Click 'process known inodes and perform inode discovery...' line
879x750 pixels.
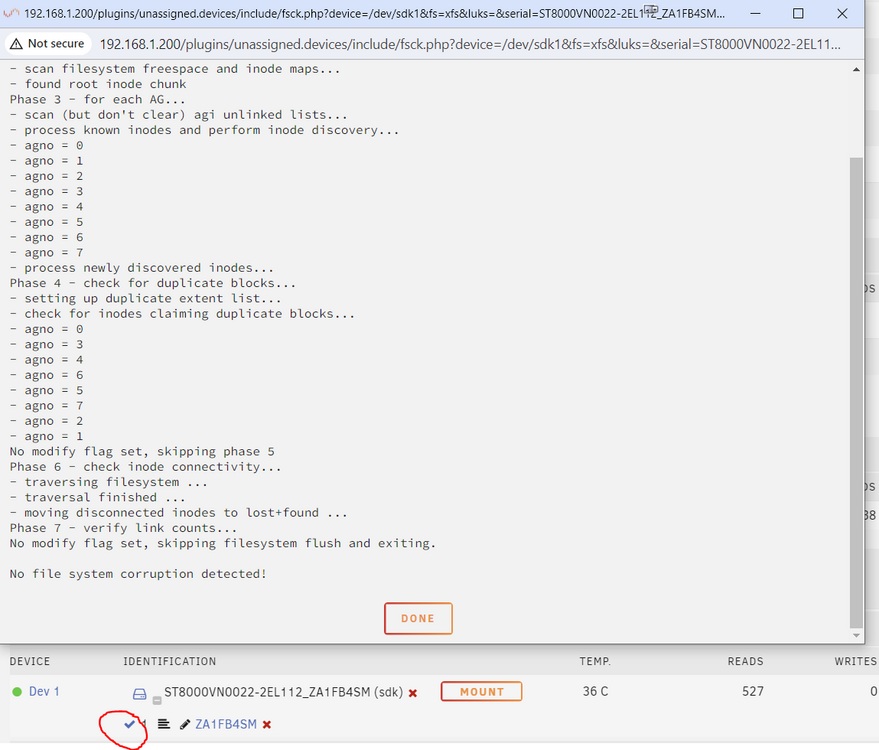[x=204, y=130]
